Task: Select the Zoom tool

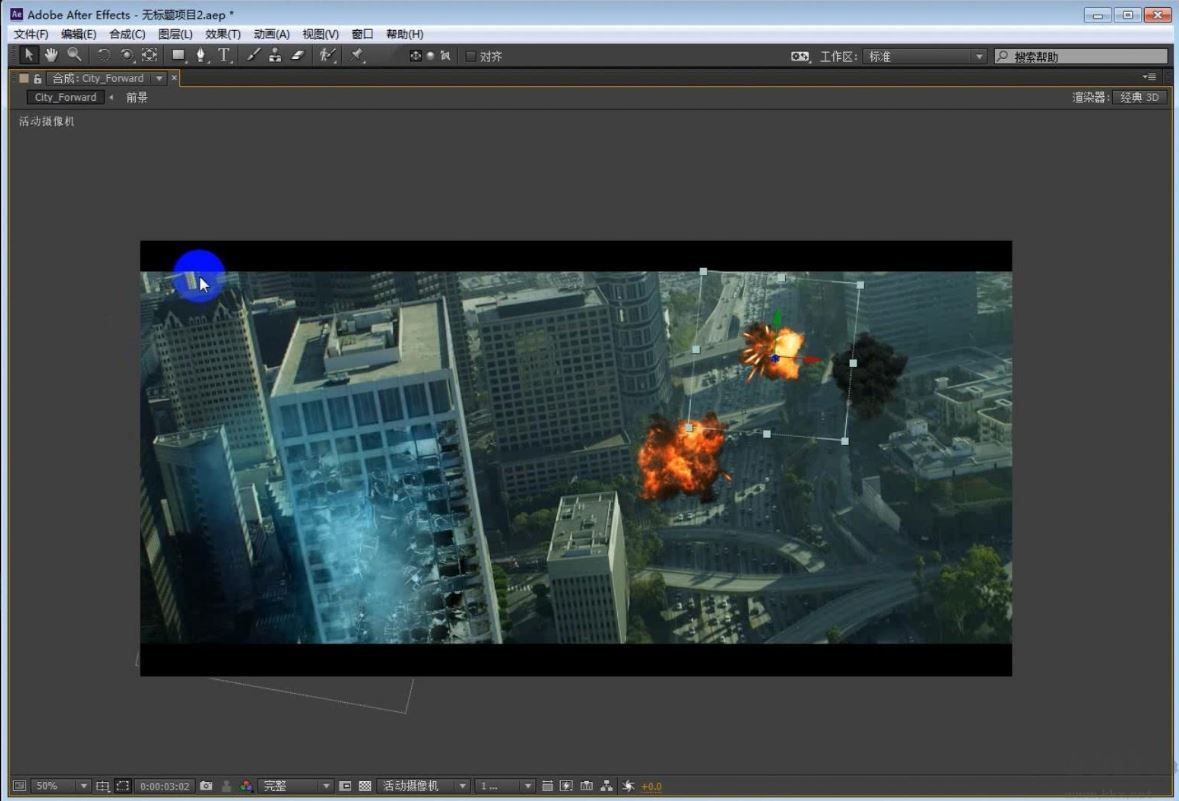Action: 72,56
